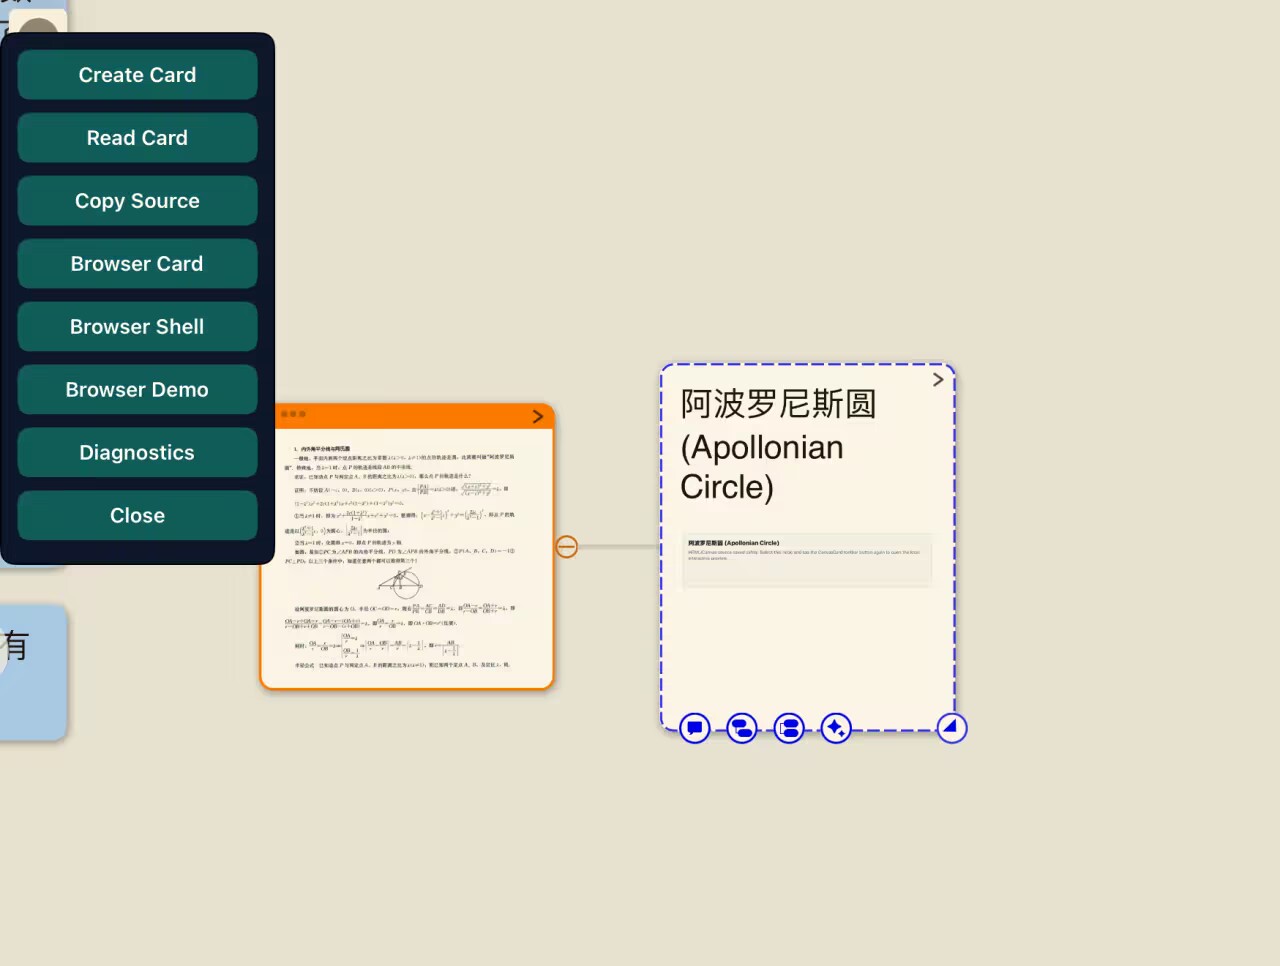Run the Browser Demo entry

137,390
